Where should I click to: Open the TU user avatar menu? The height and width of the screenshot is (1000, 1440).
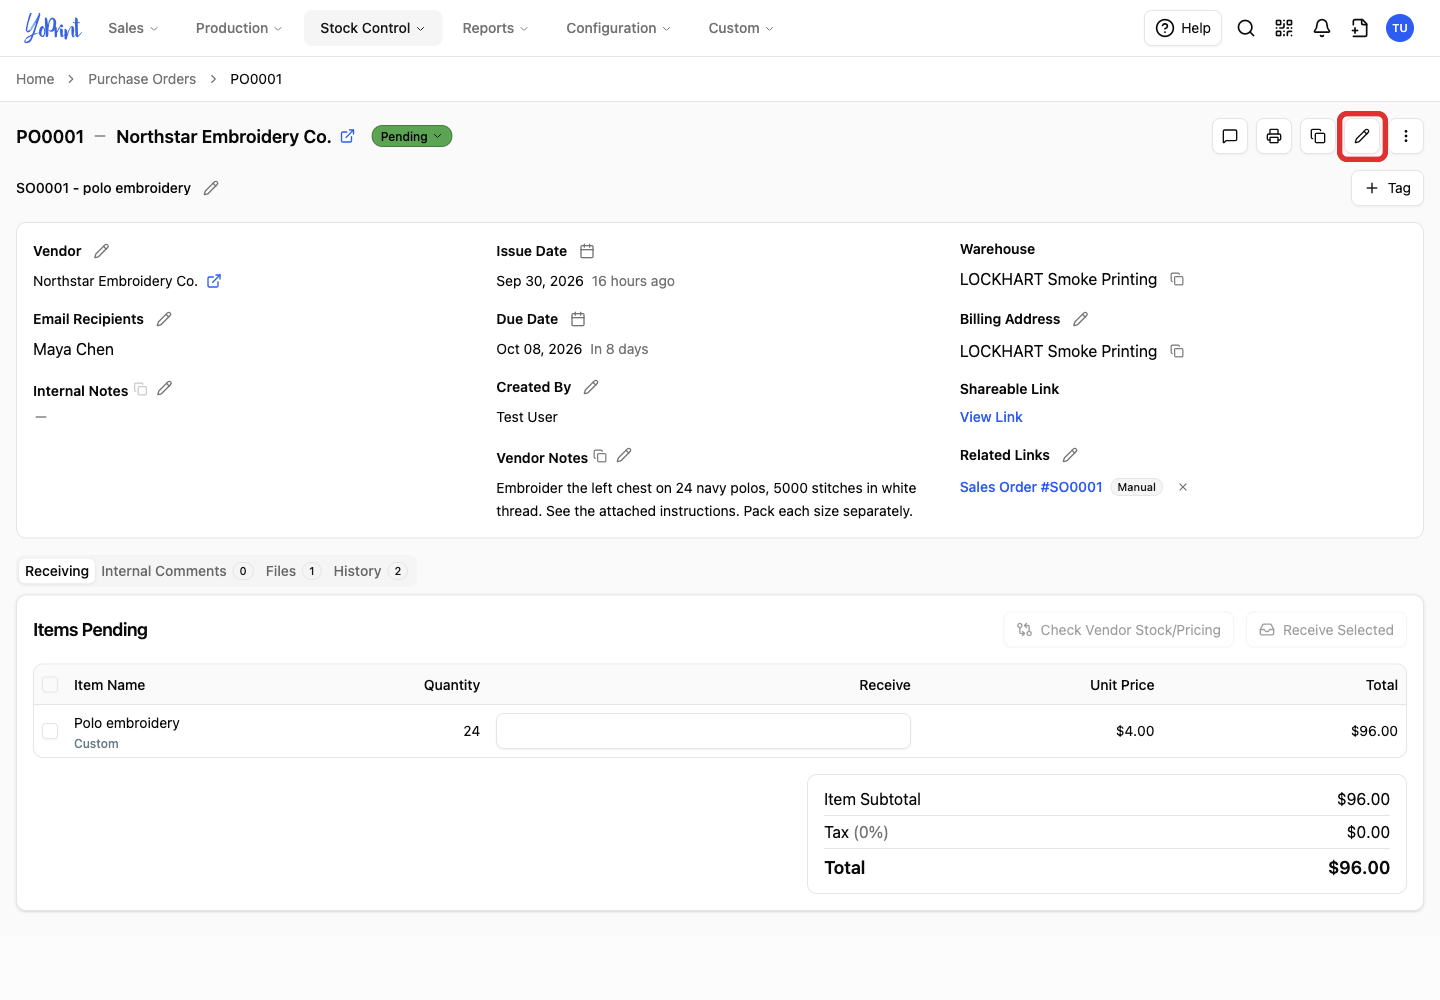tap(1400, 28)
